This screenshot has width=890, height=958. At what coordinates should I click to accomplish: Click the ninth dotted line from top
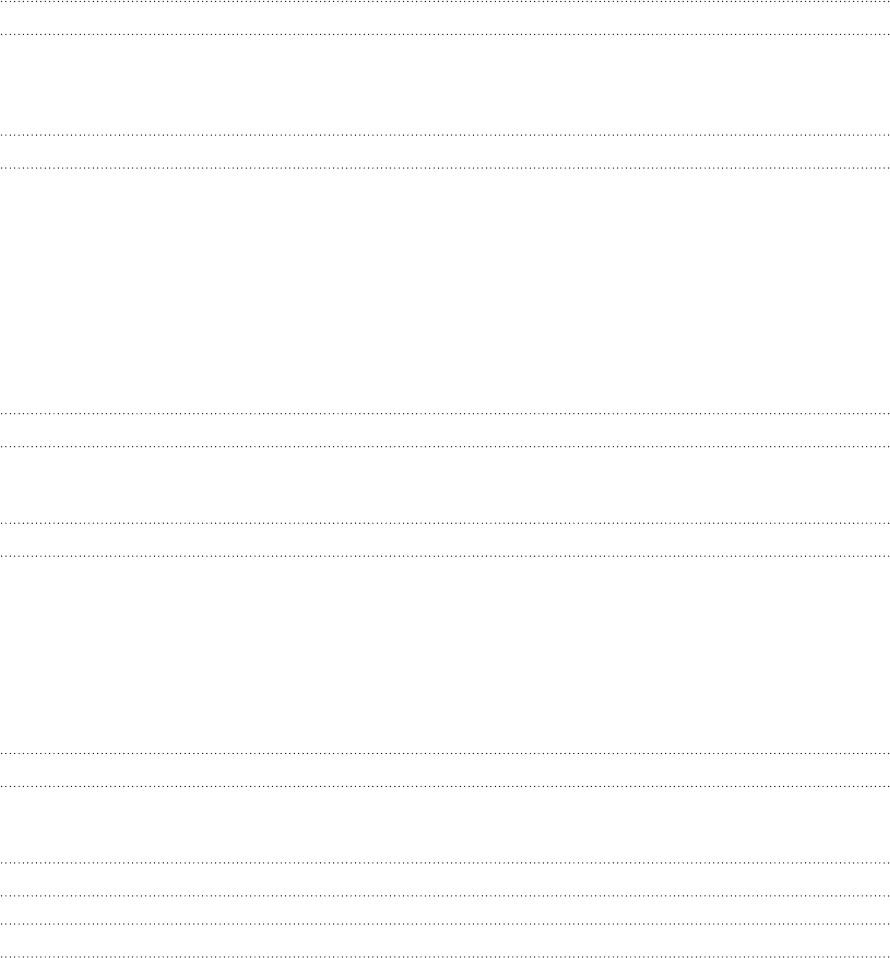point(445,753)
